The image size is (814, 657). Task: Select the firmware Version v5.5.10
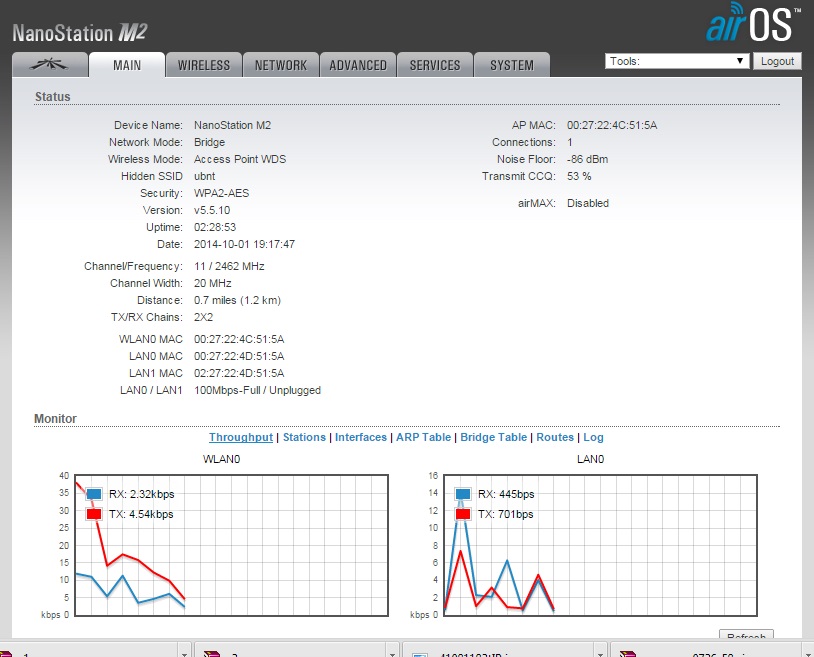(x=212, y=210)
